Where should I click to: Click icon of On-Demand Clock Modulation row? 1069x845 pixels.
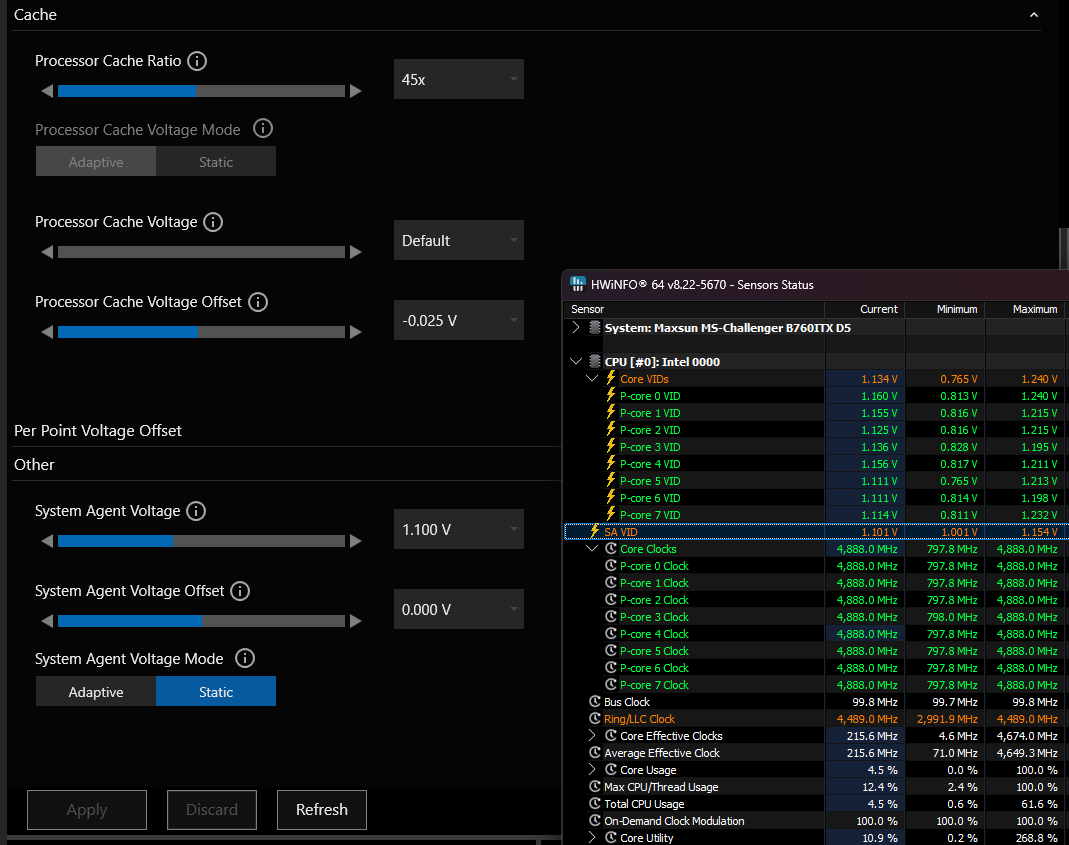pos(594,821)
